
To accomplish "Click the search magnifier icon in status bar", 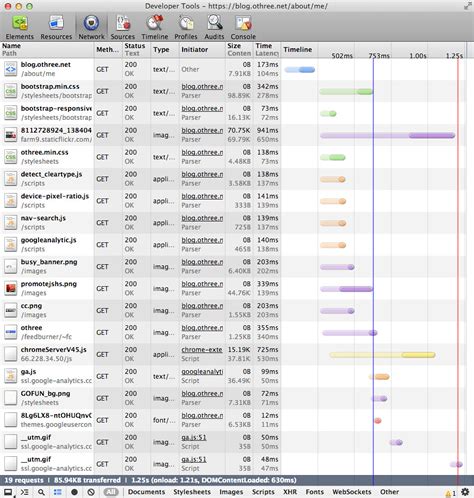I will (41, 492).
